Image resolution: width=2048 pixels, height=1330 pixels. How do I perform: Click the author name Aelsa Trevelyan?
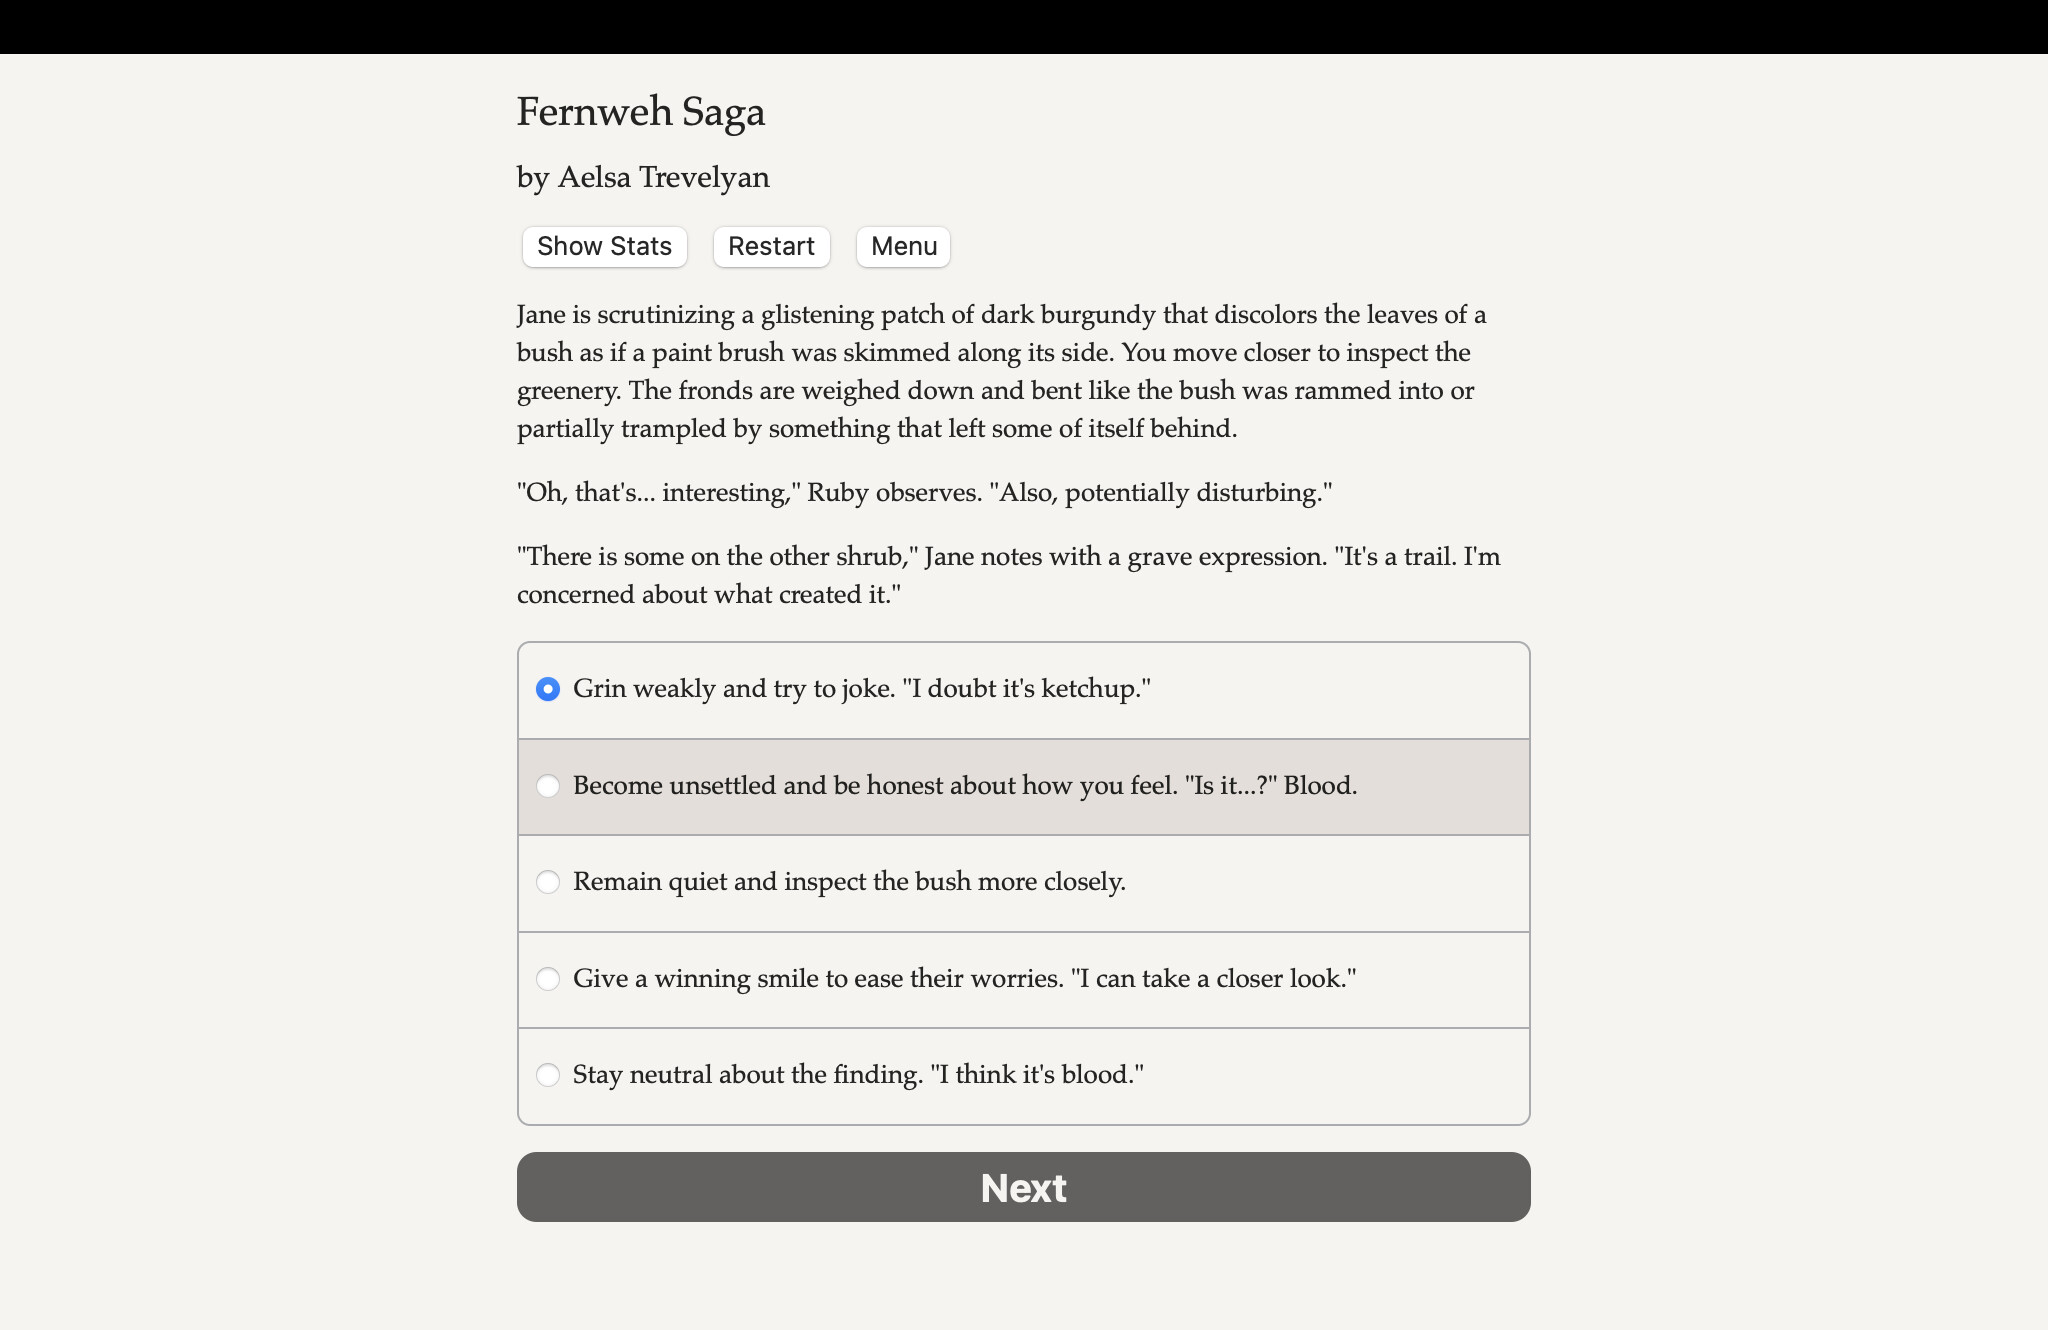[643, 177]
